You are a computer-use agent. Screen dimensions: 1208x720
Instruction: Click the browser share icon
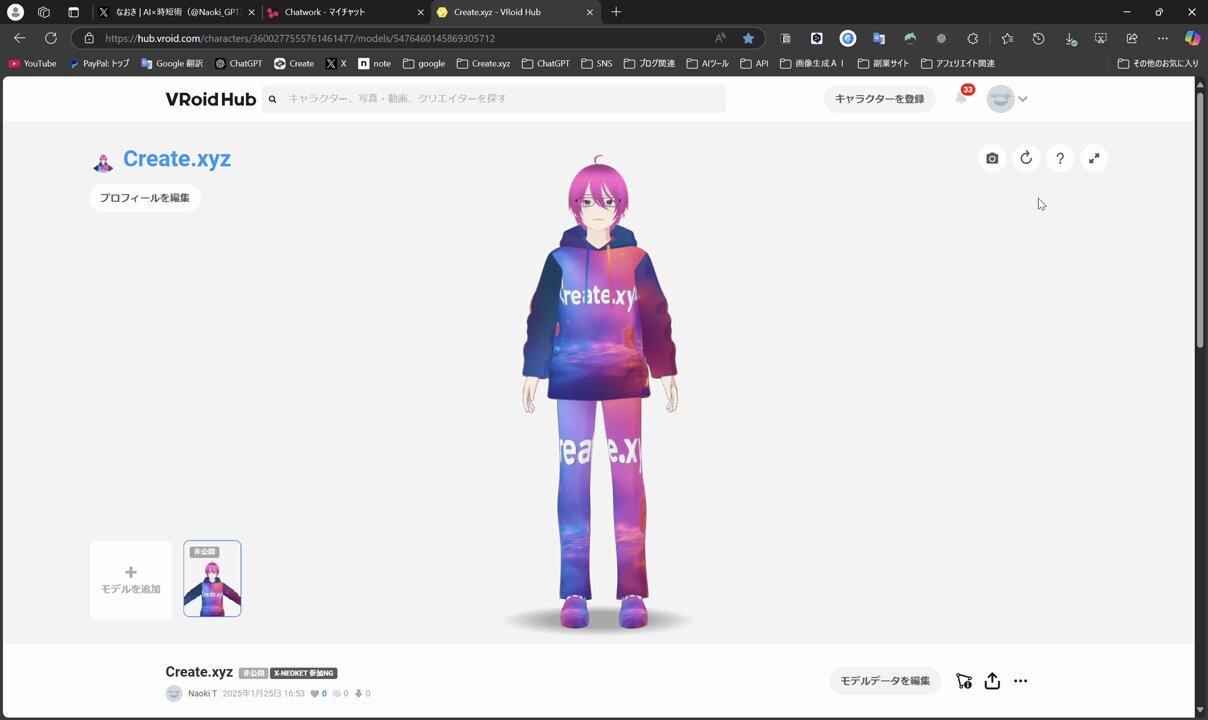click(x=1132, y=38)
